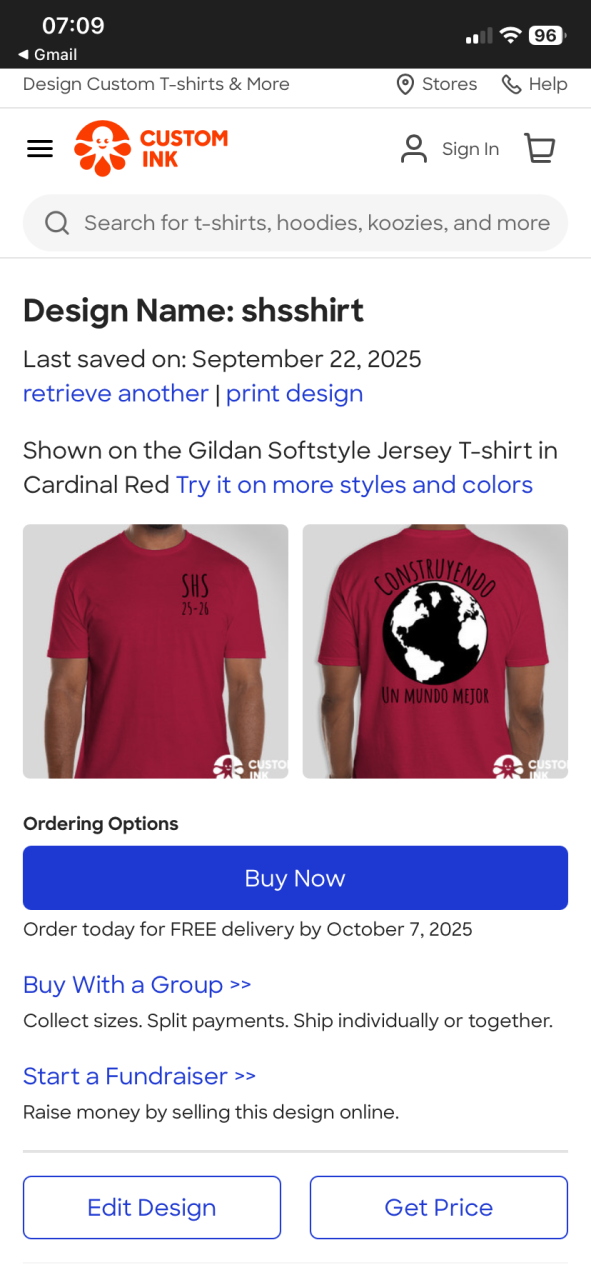This screenshot has width=591, height=1280.
Task: Click the Sign In text link
Action: pos(470,149)
